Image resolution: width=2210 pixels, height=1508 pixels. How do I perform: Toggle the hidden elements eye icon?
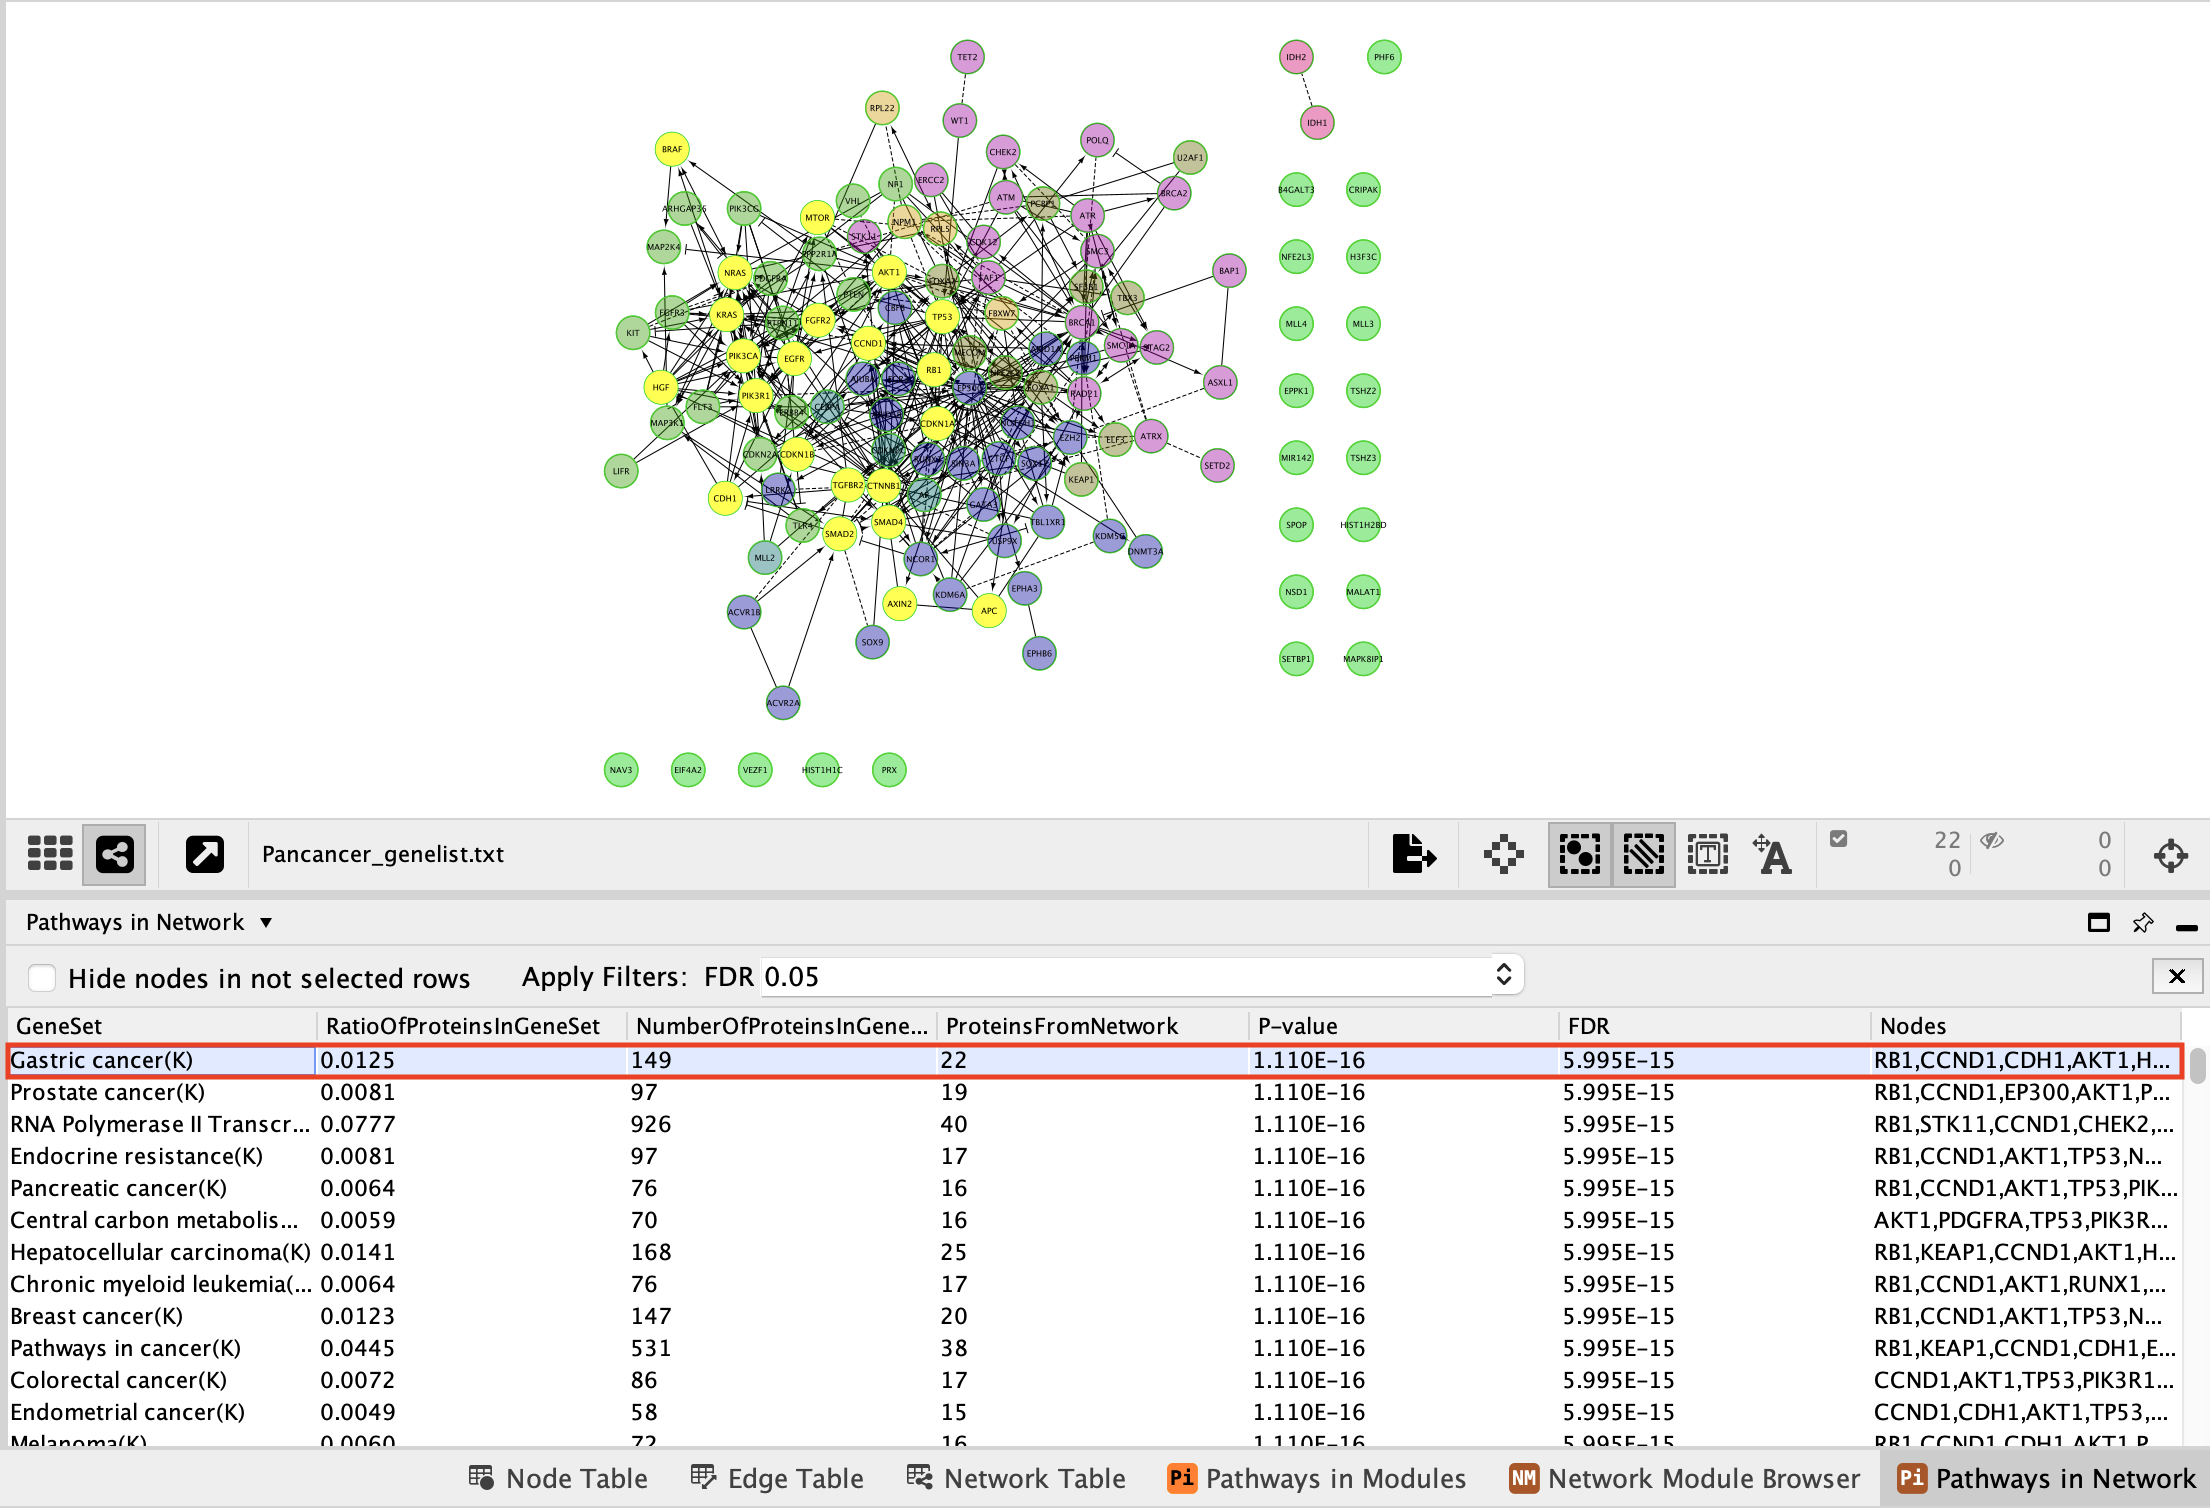click(1992, 840)
